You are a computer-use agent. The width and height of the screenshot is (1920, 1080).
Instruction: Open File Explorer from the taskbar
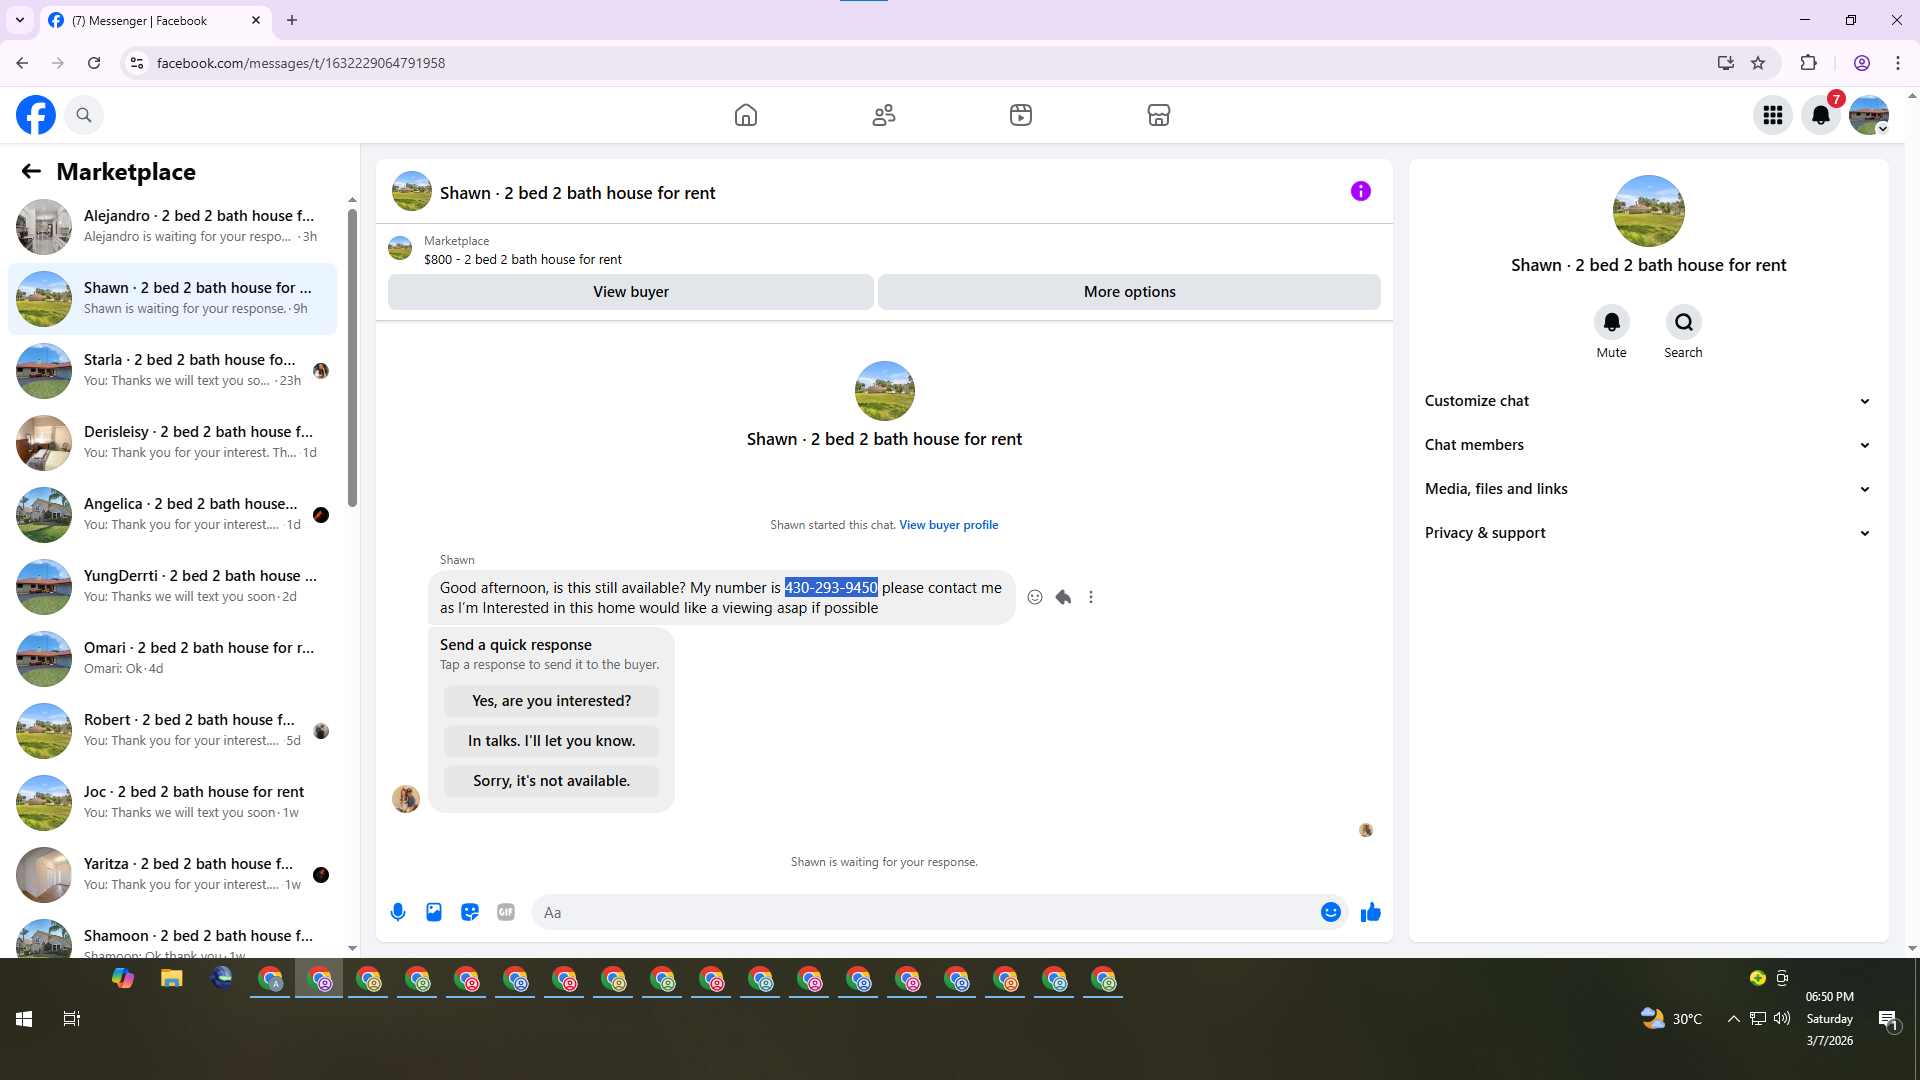(x=172, y=979)
